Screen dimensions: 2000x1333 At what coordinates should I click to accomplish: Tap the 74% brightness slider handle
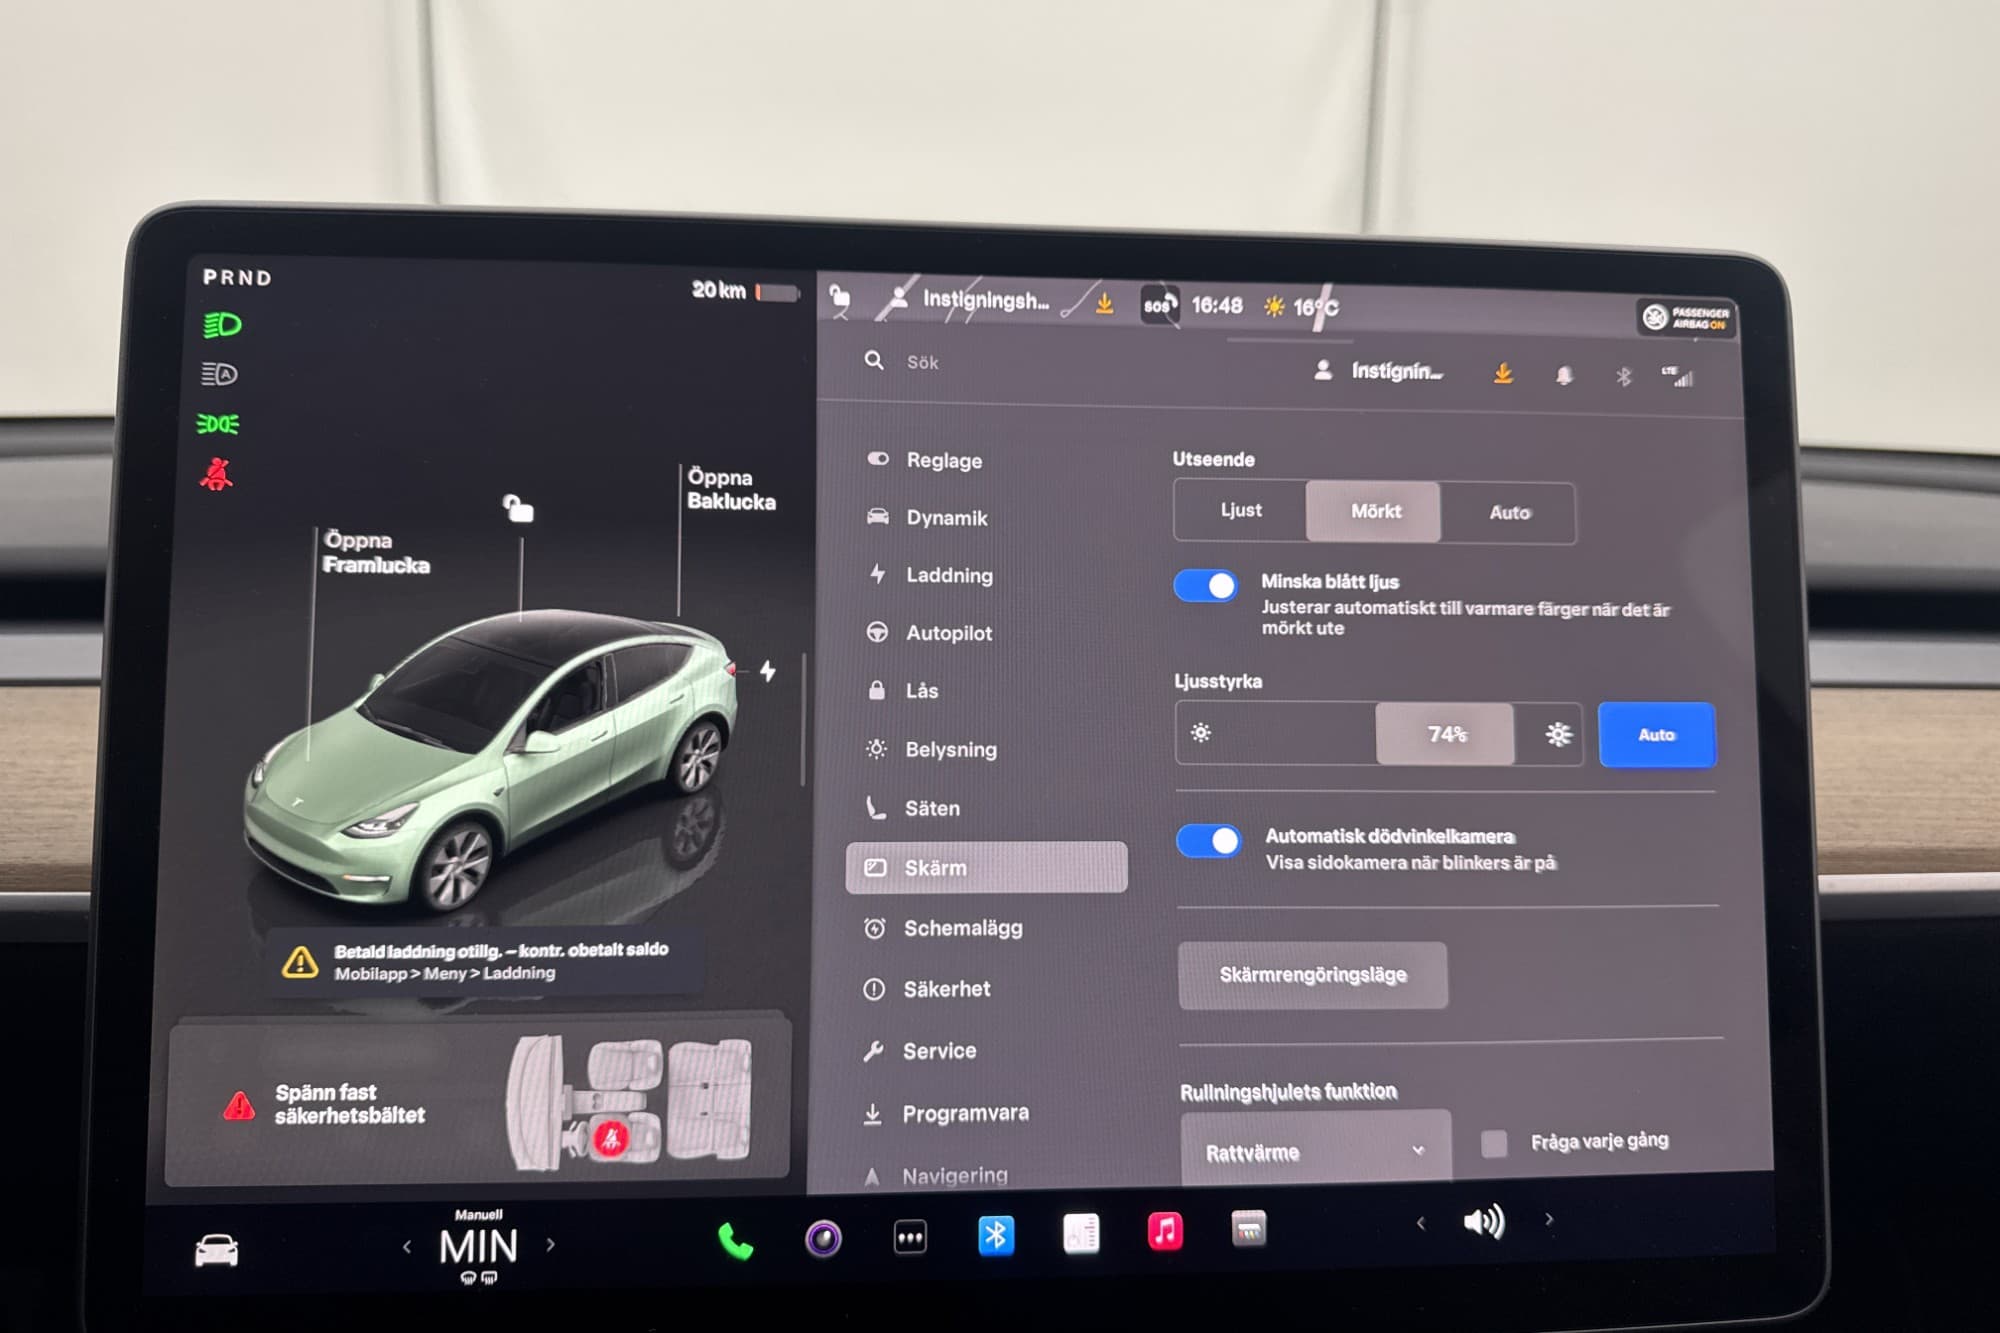pos(1445,734)
